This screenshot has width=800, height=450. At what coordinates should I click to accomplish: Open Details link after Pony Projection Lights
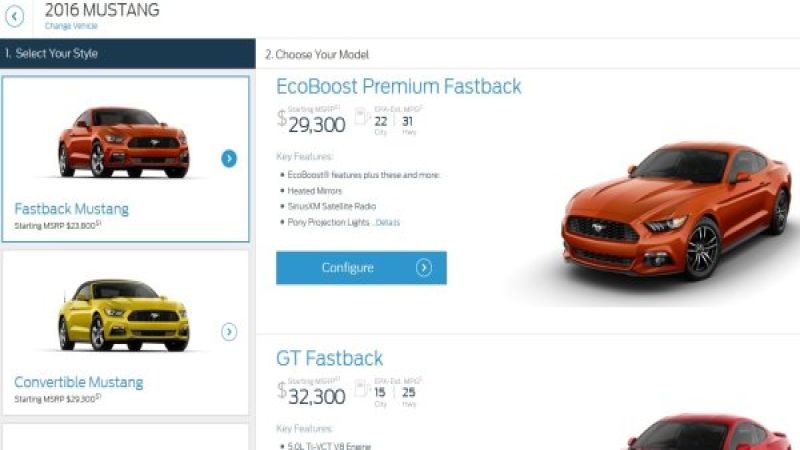(x=387, y=222)
